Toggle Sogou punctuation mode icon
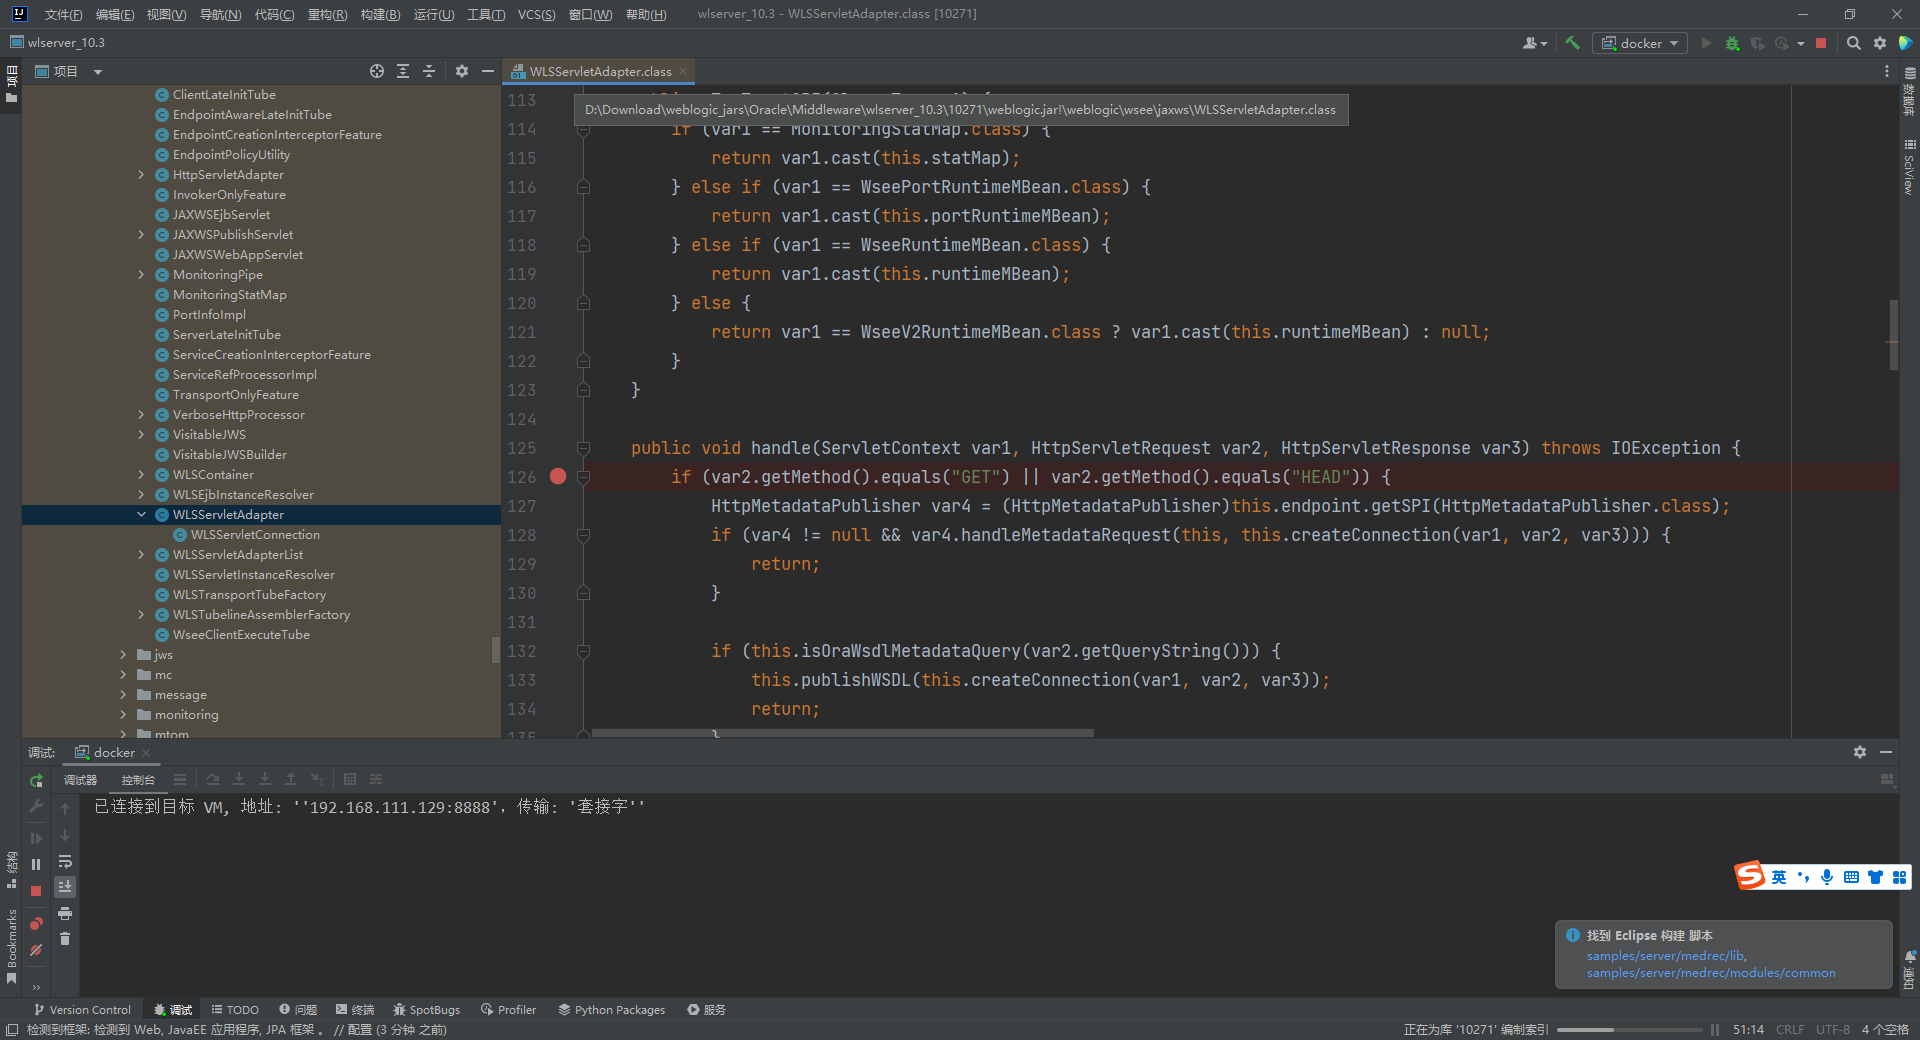 1803,877
